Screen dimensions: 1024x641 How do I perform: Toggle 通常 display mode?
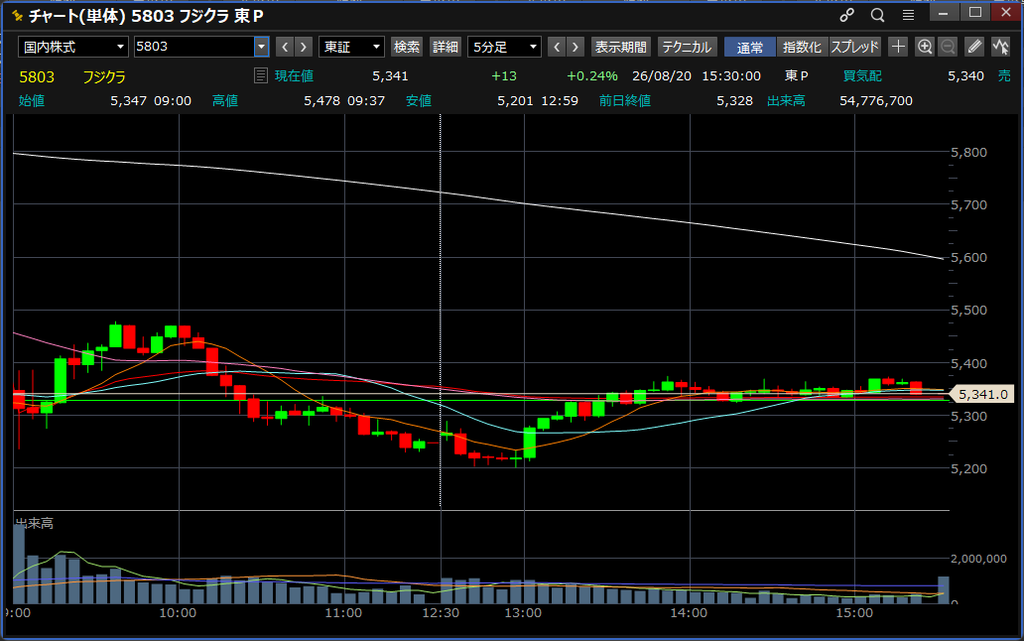750,47
